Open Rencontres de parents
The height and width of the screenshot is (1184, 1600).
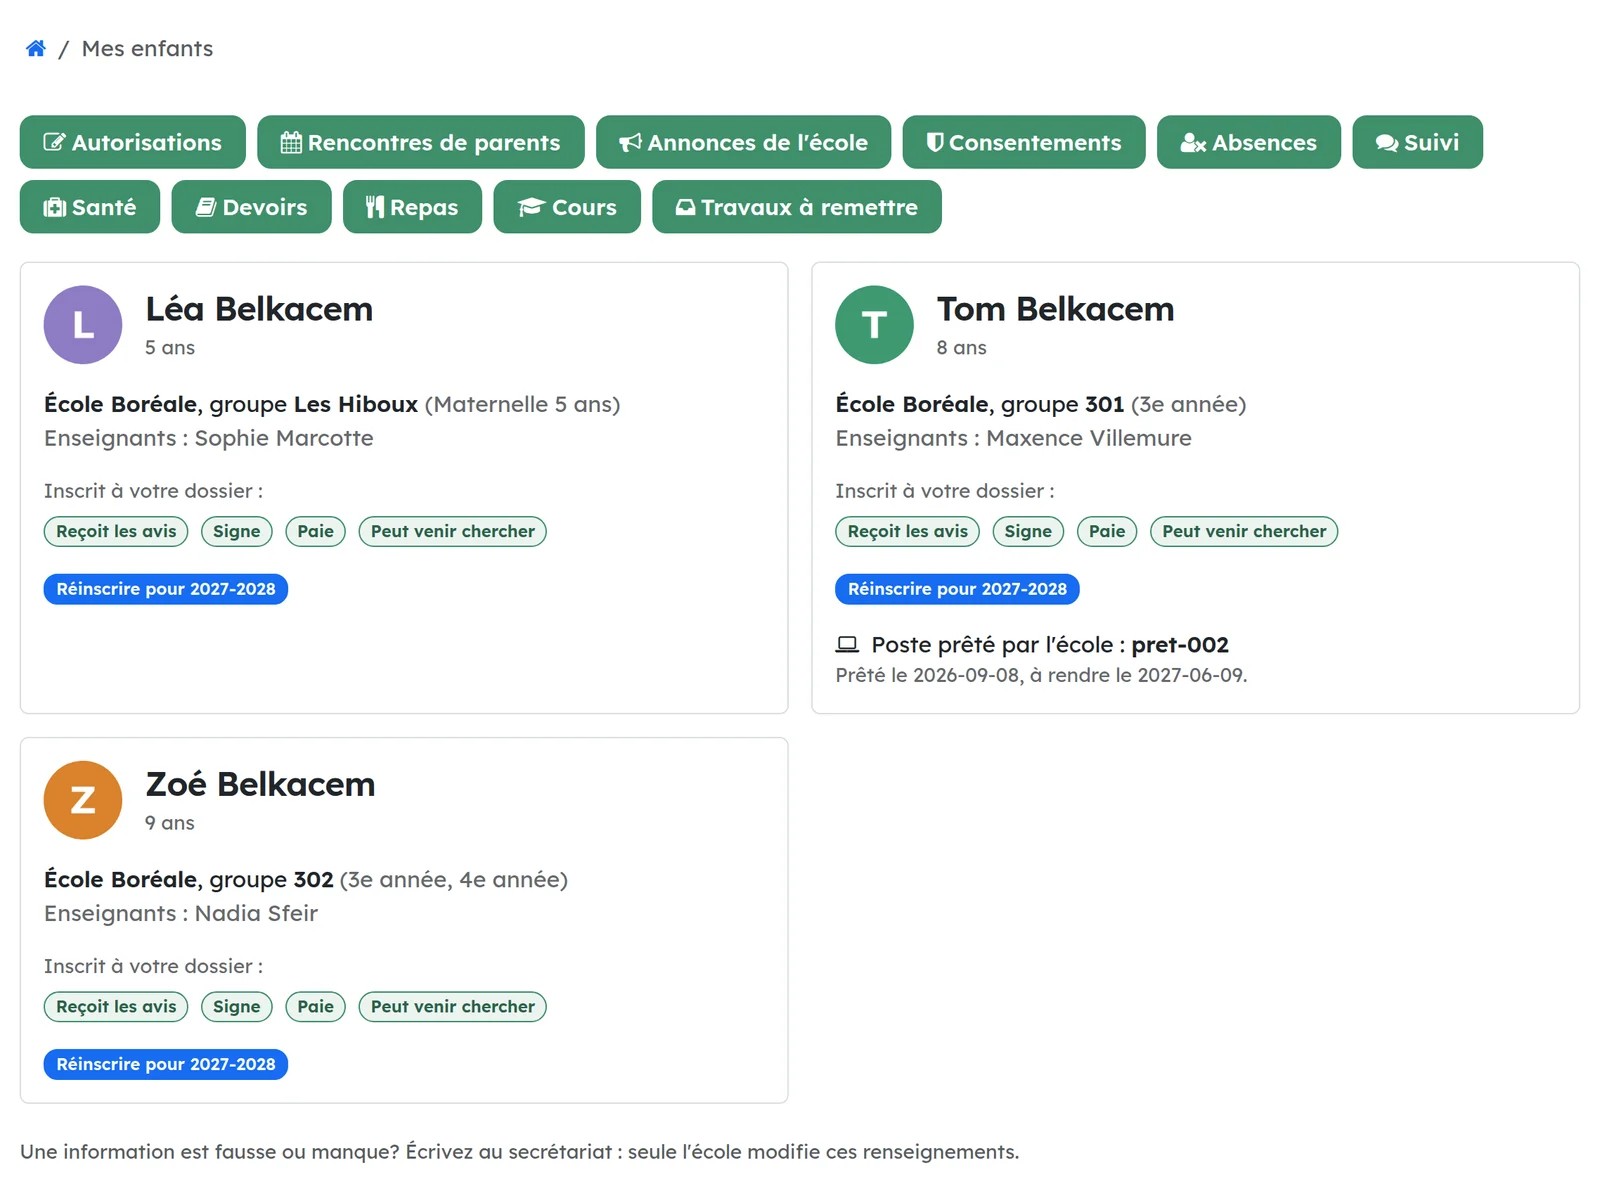[x=421, y=142]
